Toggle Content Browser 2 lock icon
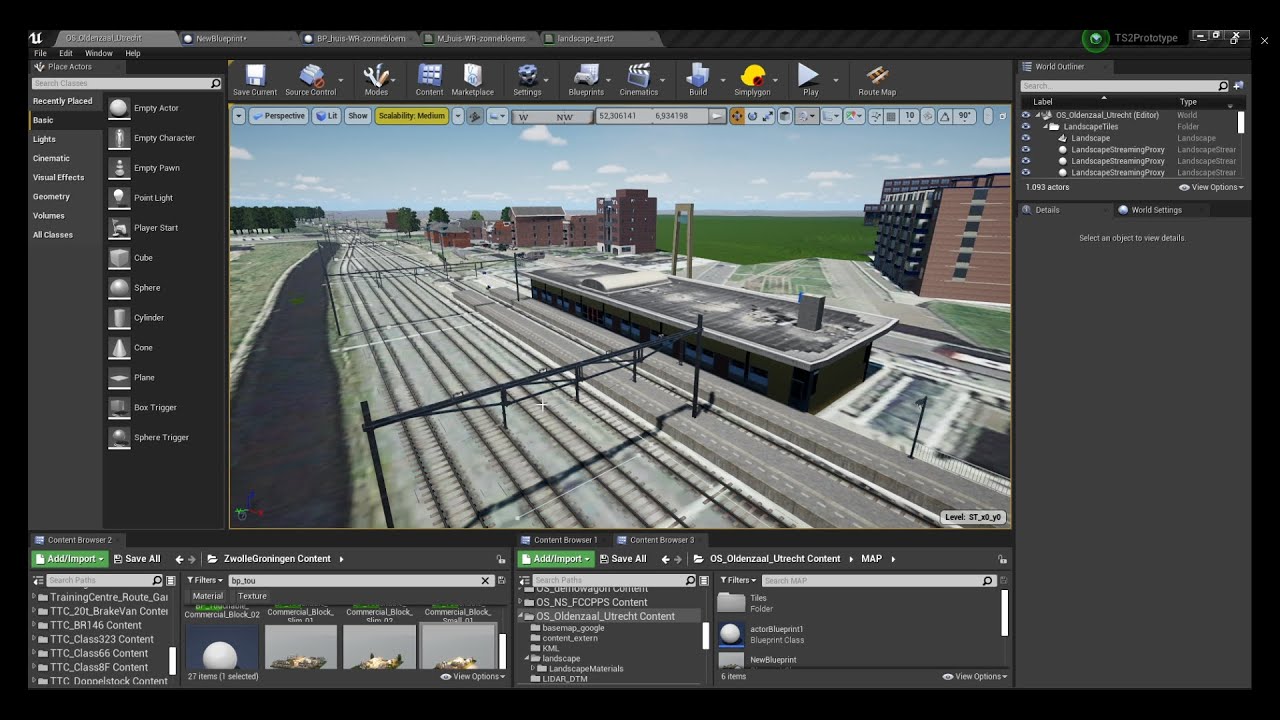Viewport: 1280px width, 720px height. [501, 560]
